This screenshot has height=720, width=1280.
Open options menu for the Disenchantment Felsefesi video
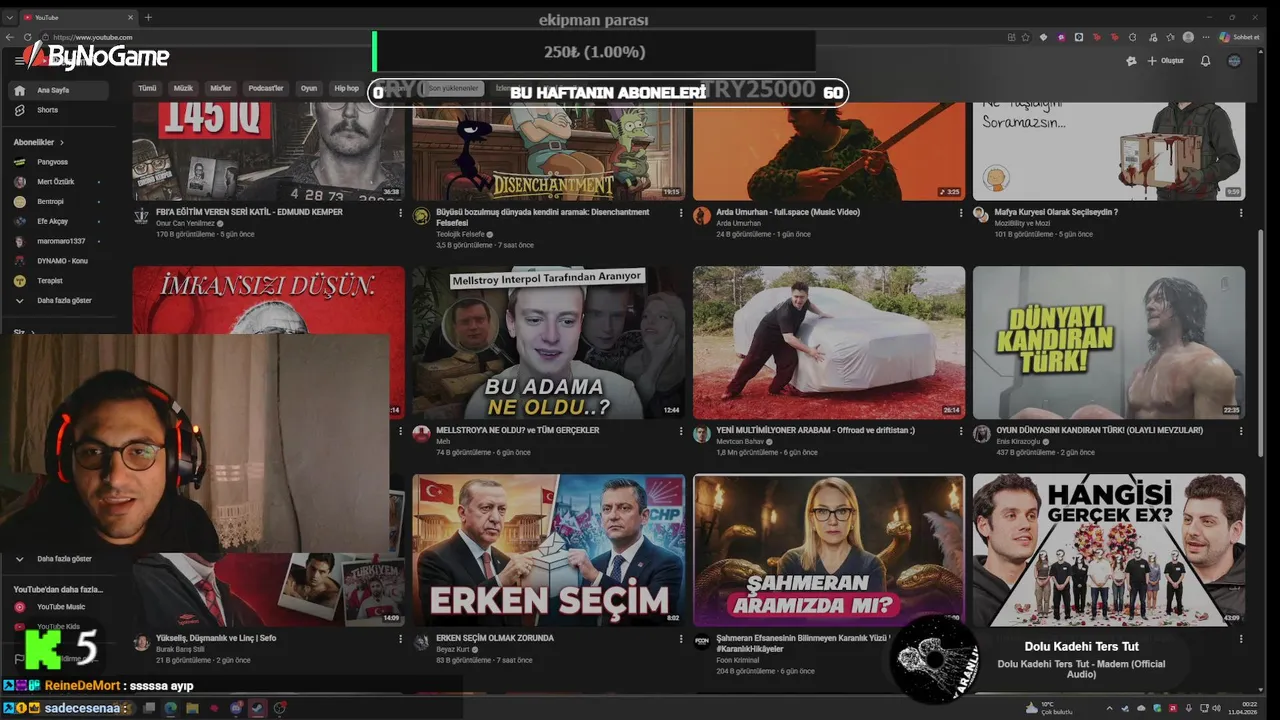[x=681, y=213]
